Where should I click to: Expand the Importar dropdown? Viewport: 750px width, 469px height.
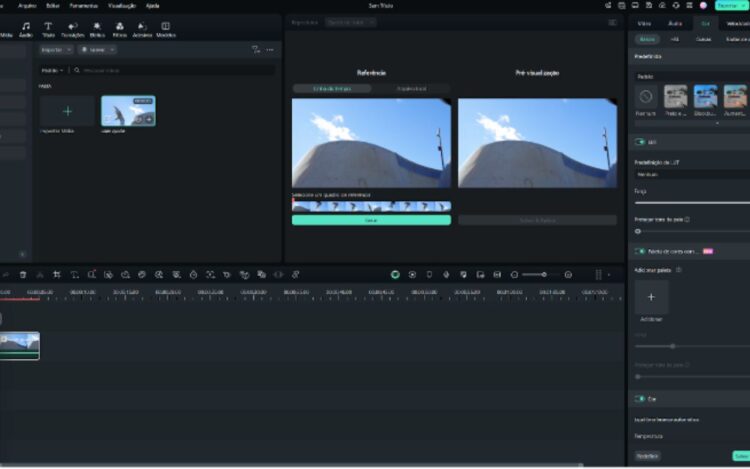[x=56, y=50]
